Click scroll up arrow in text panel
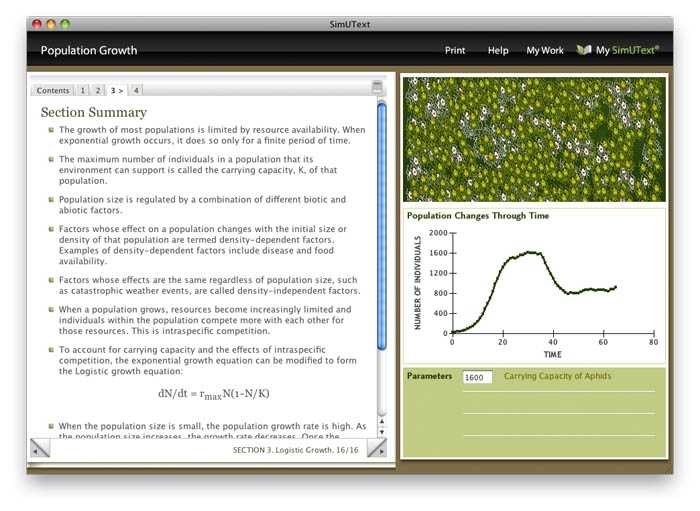The height and width of the screenshot is (511, 700). tap(381, 424)
